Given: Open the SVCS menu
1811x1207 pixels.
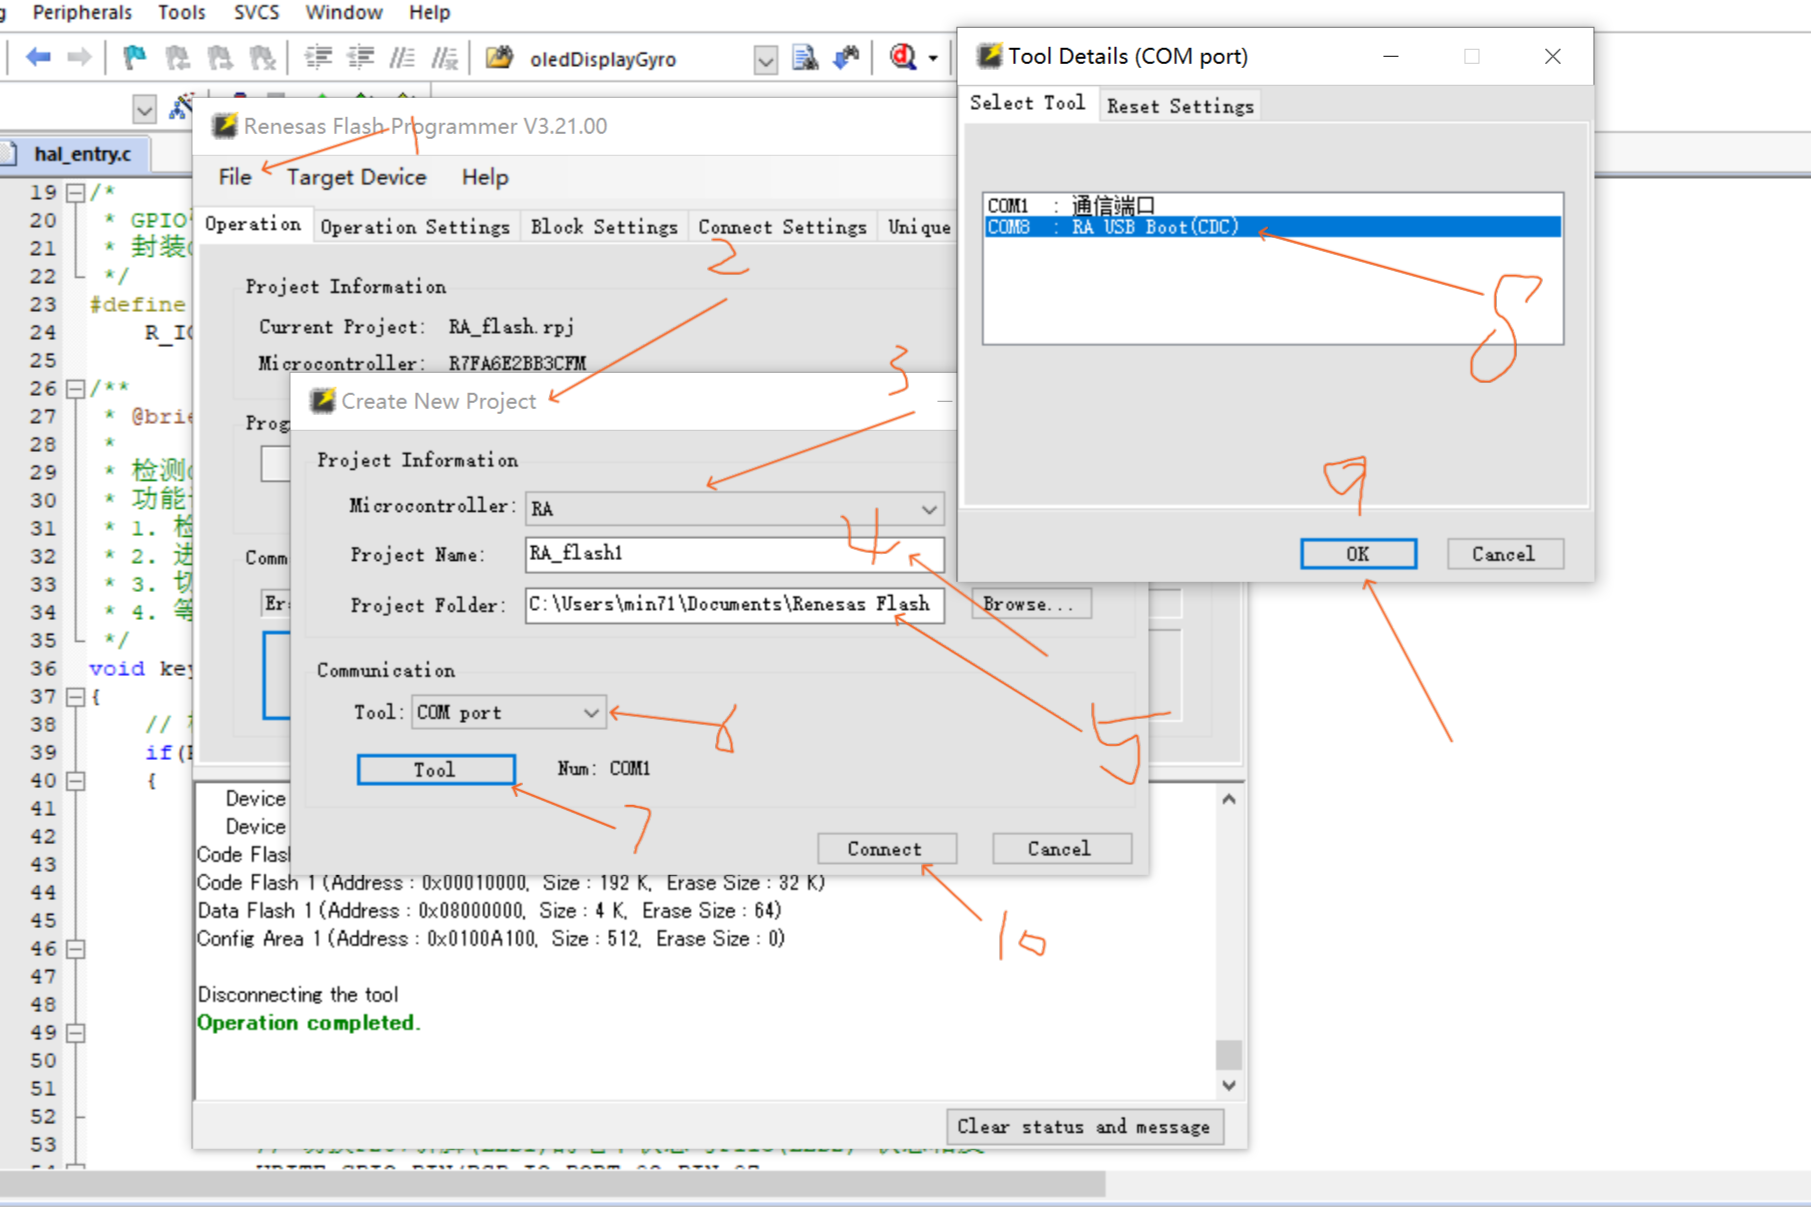Looking at the screenshot, I should 257,12.
